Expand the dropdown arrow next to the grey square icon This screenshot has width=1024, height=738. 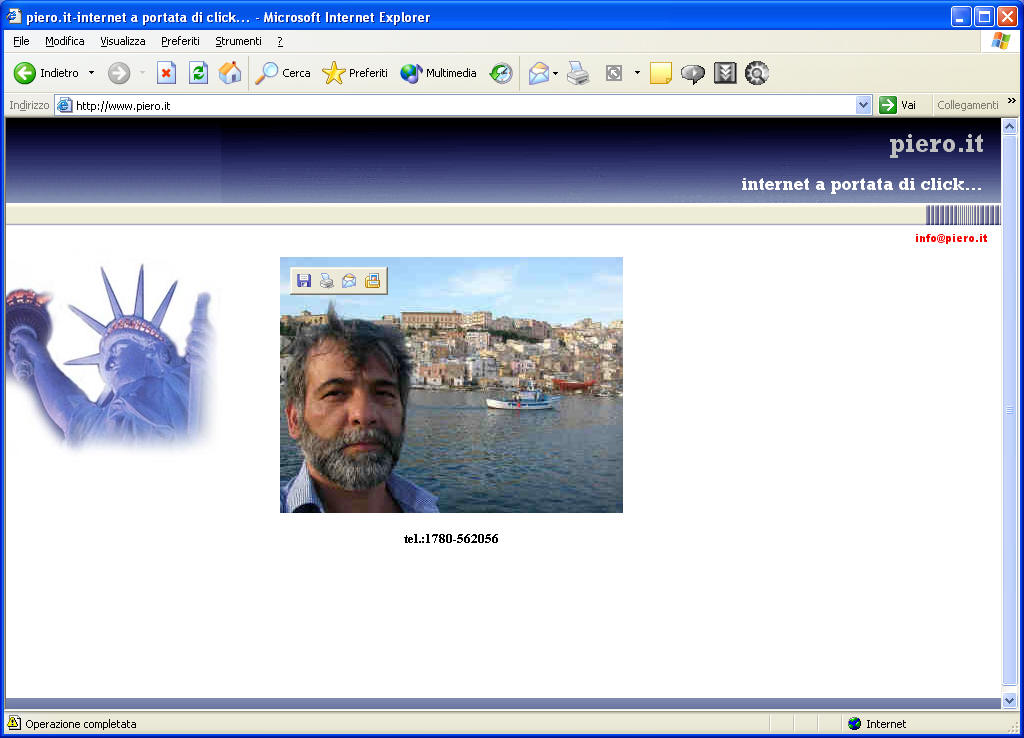(637, 73)
